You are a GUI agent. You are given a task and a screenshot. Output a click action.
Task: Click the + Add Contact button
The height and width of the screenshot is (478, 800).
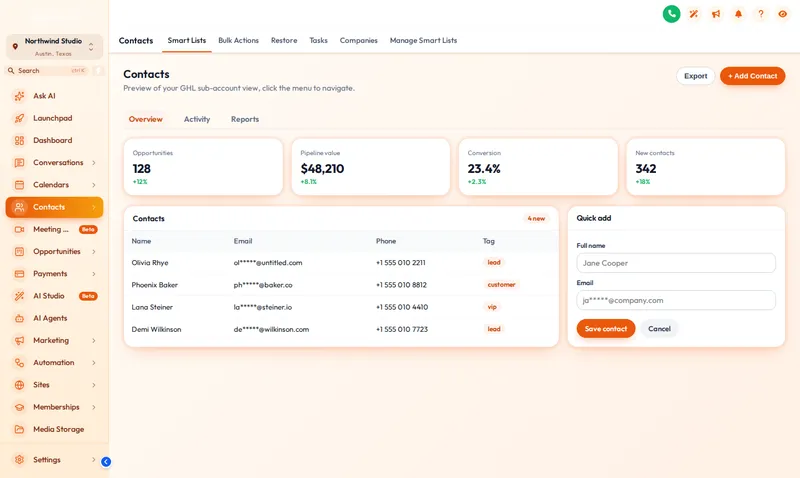pos(753,76)
